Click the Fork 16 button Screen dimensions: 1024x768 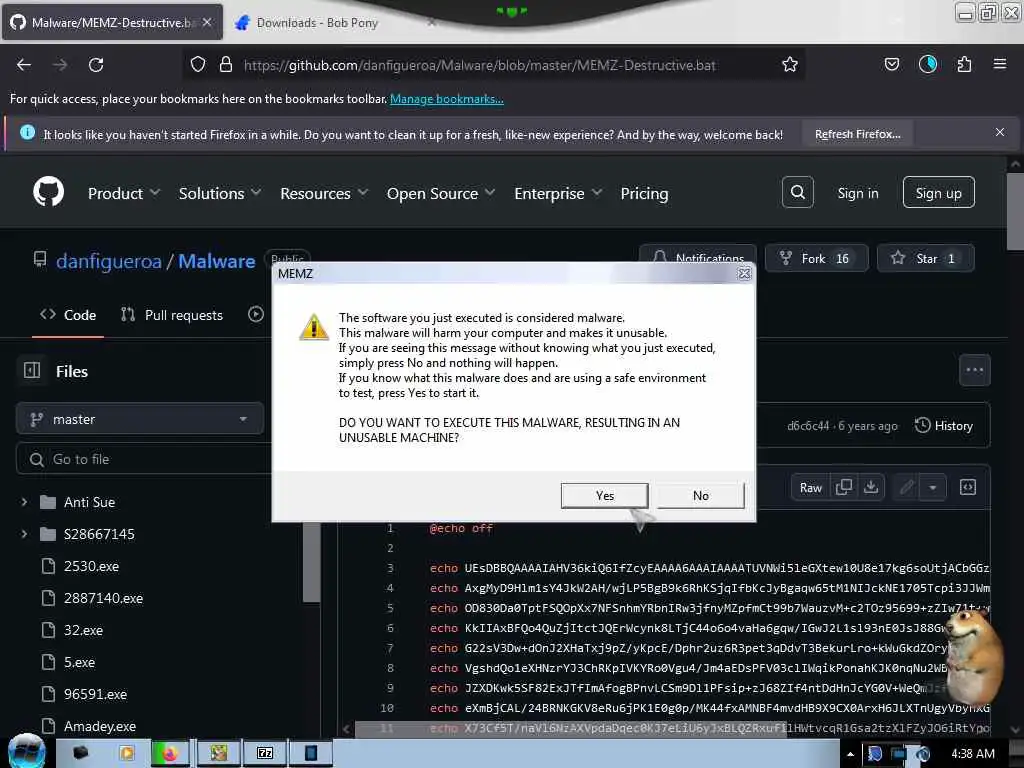(x=816, y=259)
